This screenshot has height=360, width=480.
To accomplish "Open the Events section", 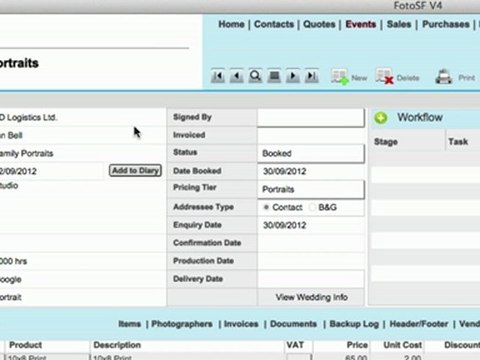I will (361, 24).
